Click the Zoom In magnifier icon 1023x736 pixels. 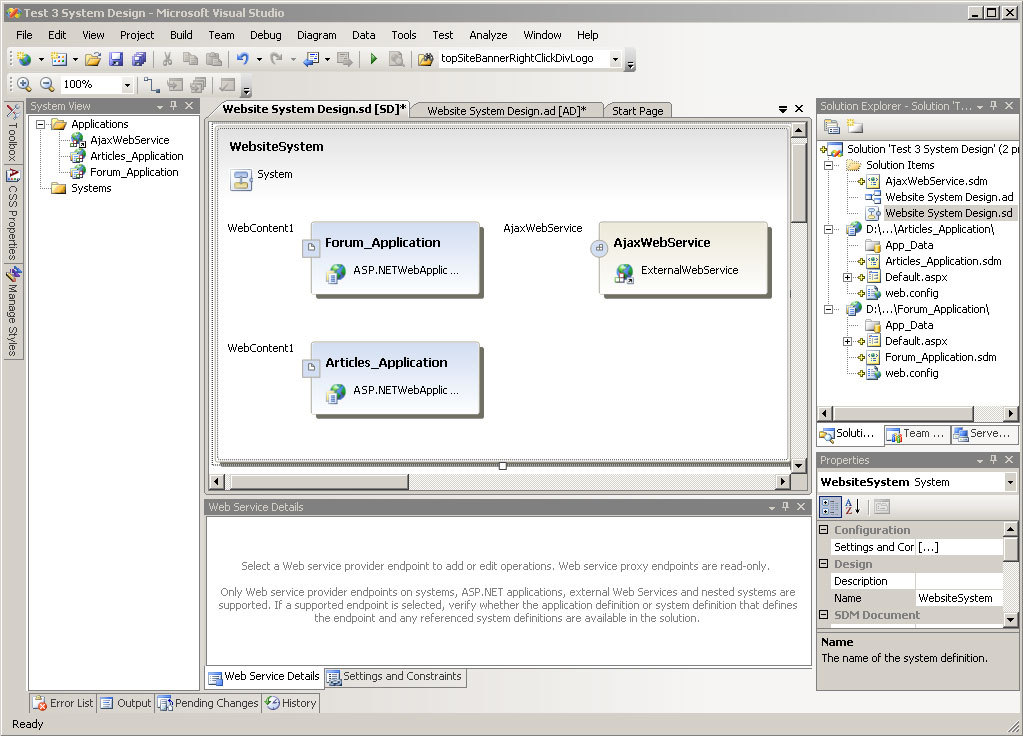[24, 84]
